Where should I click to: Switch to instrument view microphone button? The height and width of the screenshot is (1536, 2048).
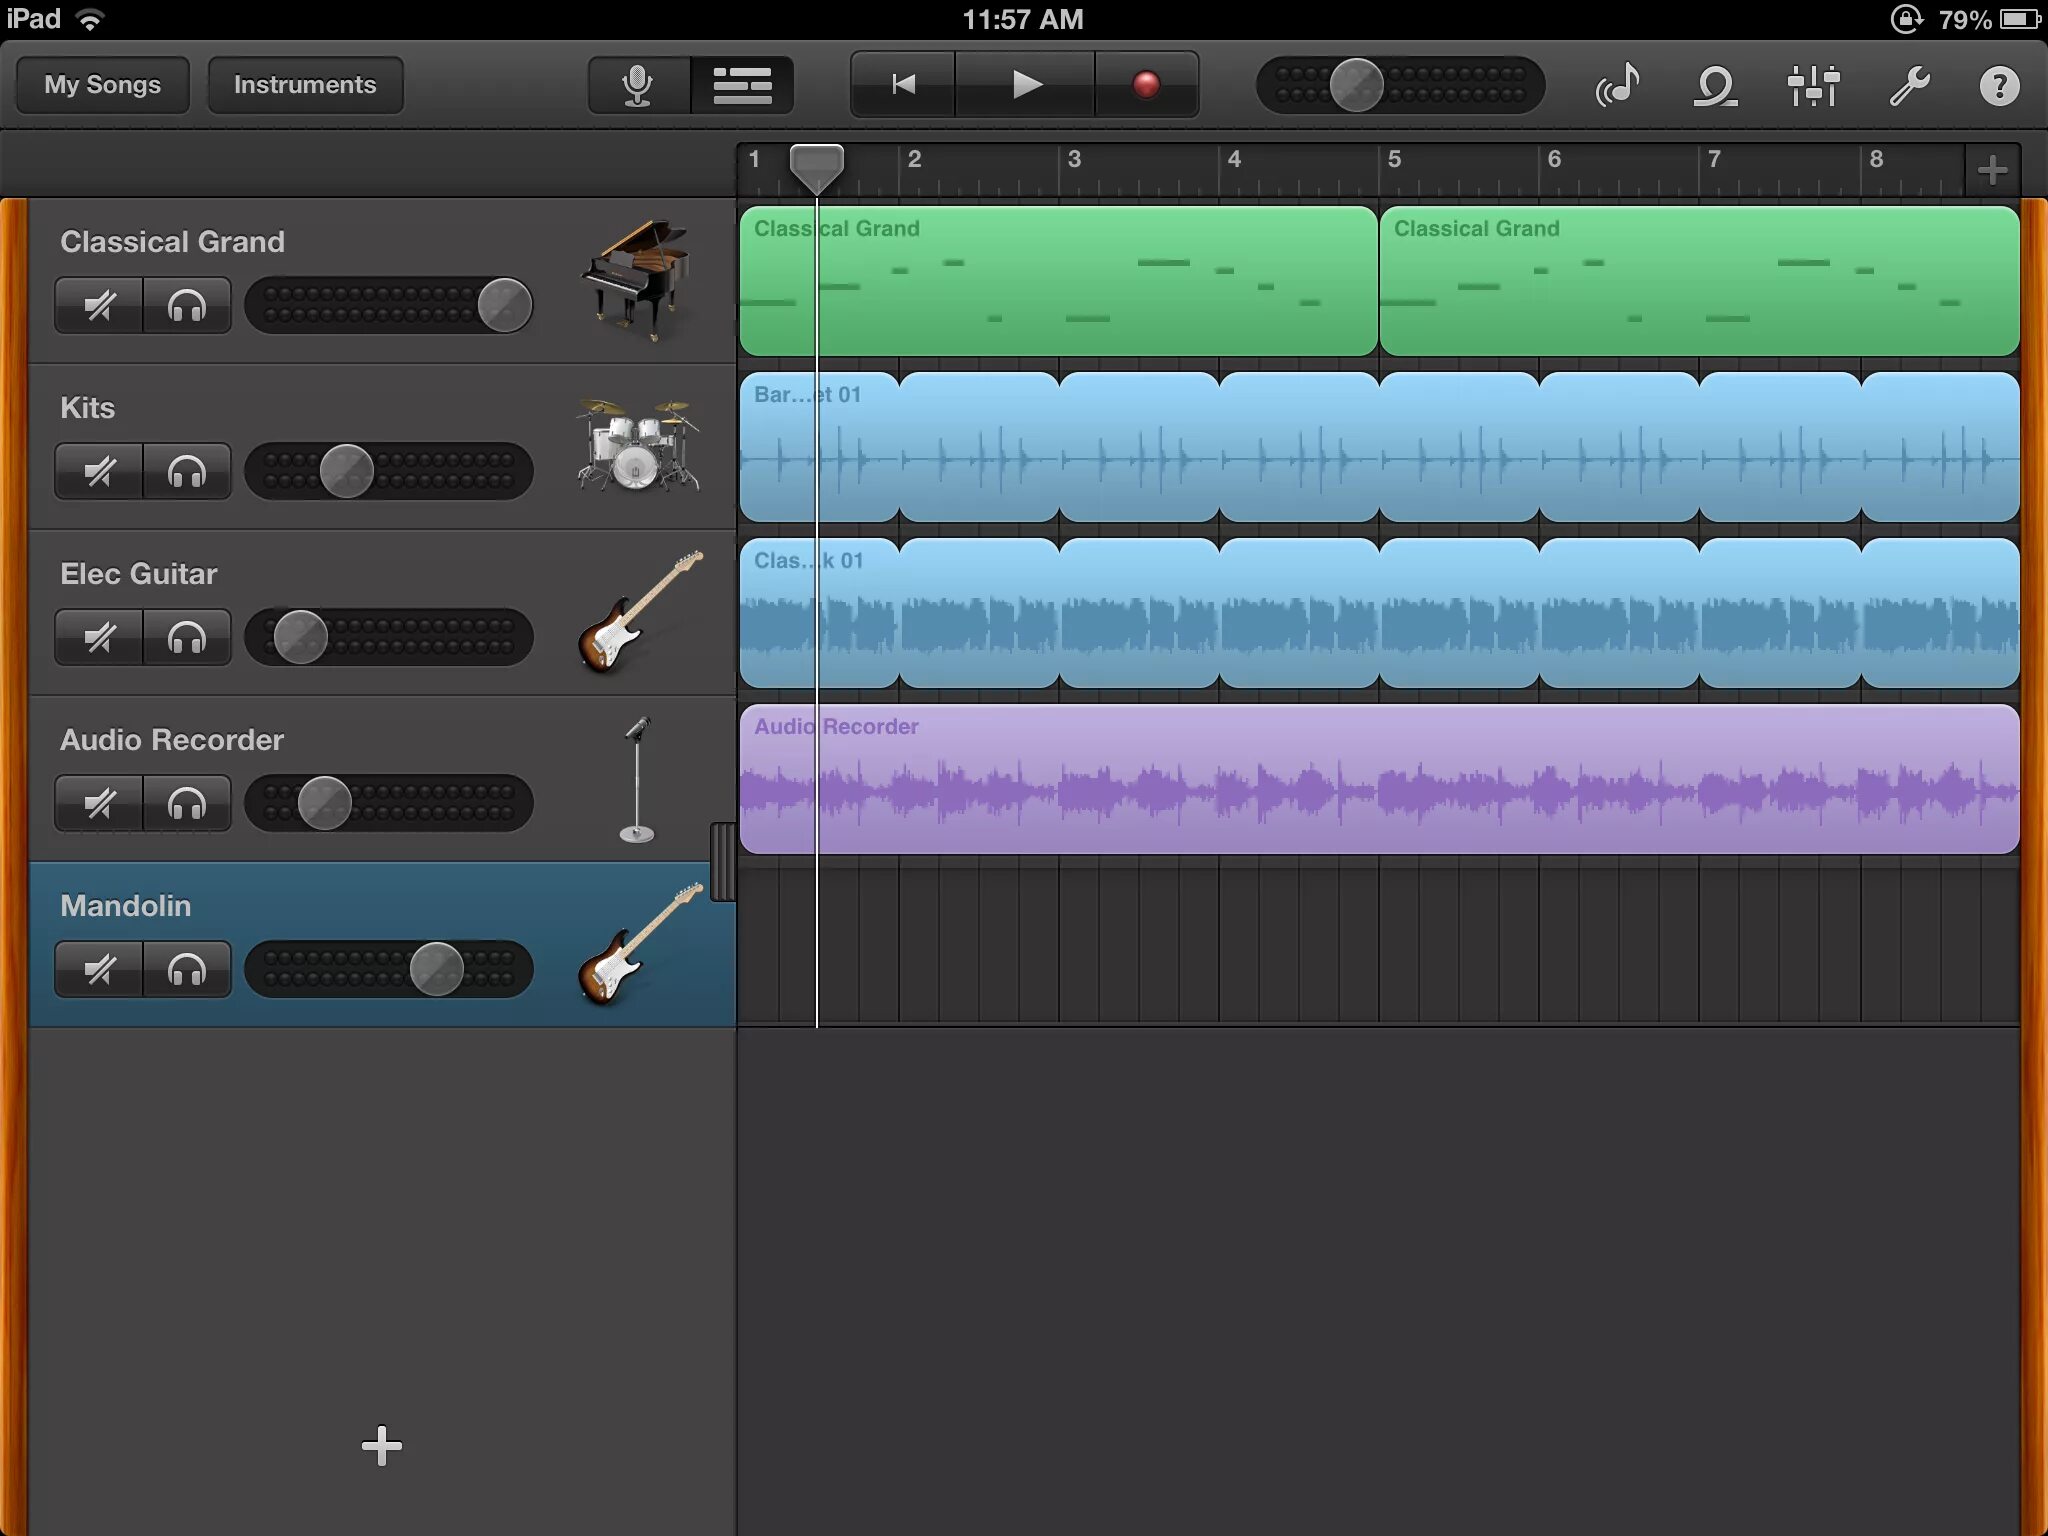point(638,86)
